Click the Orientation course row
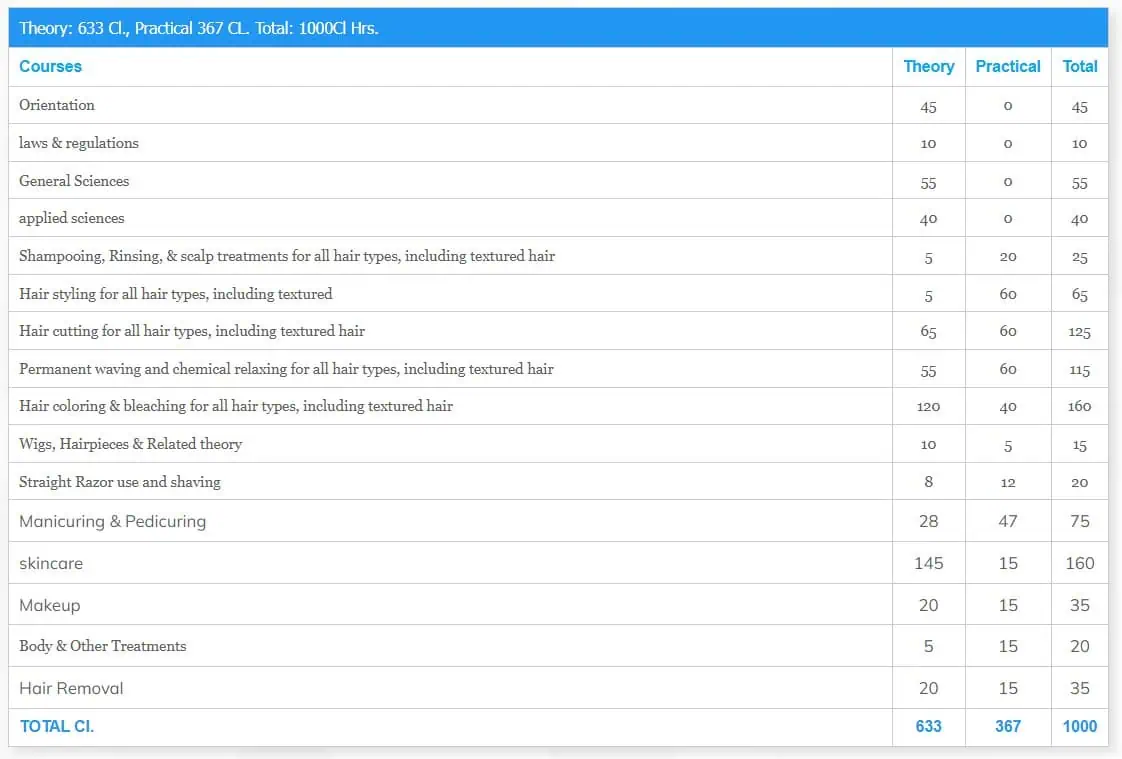 (x=57, y=105)
